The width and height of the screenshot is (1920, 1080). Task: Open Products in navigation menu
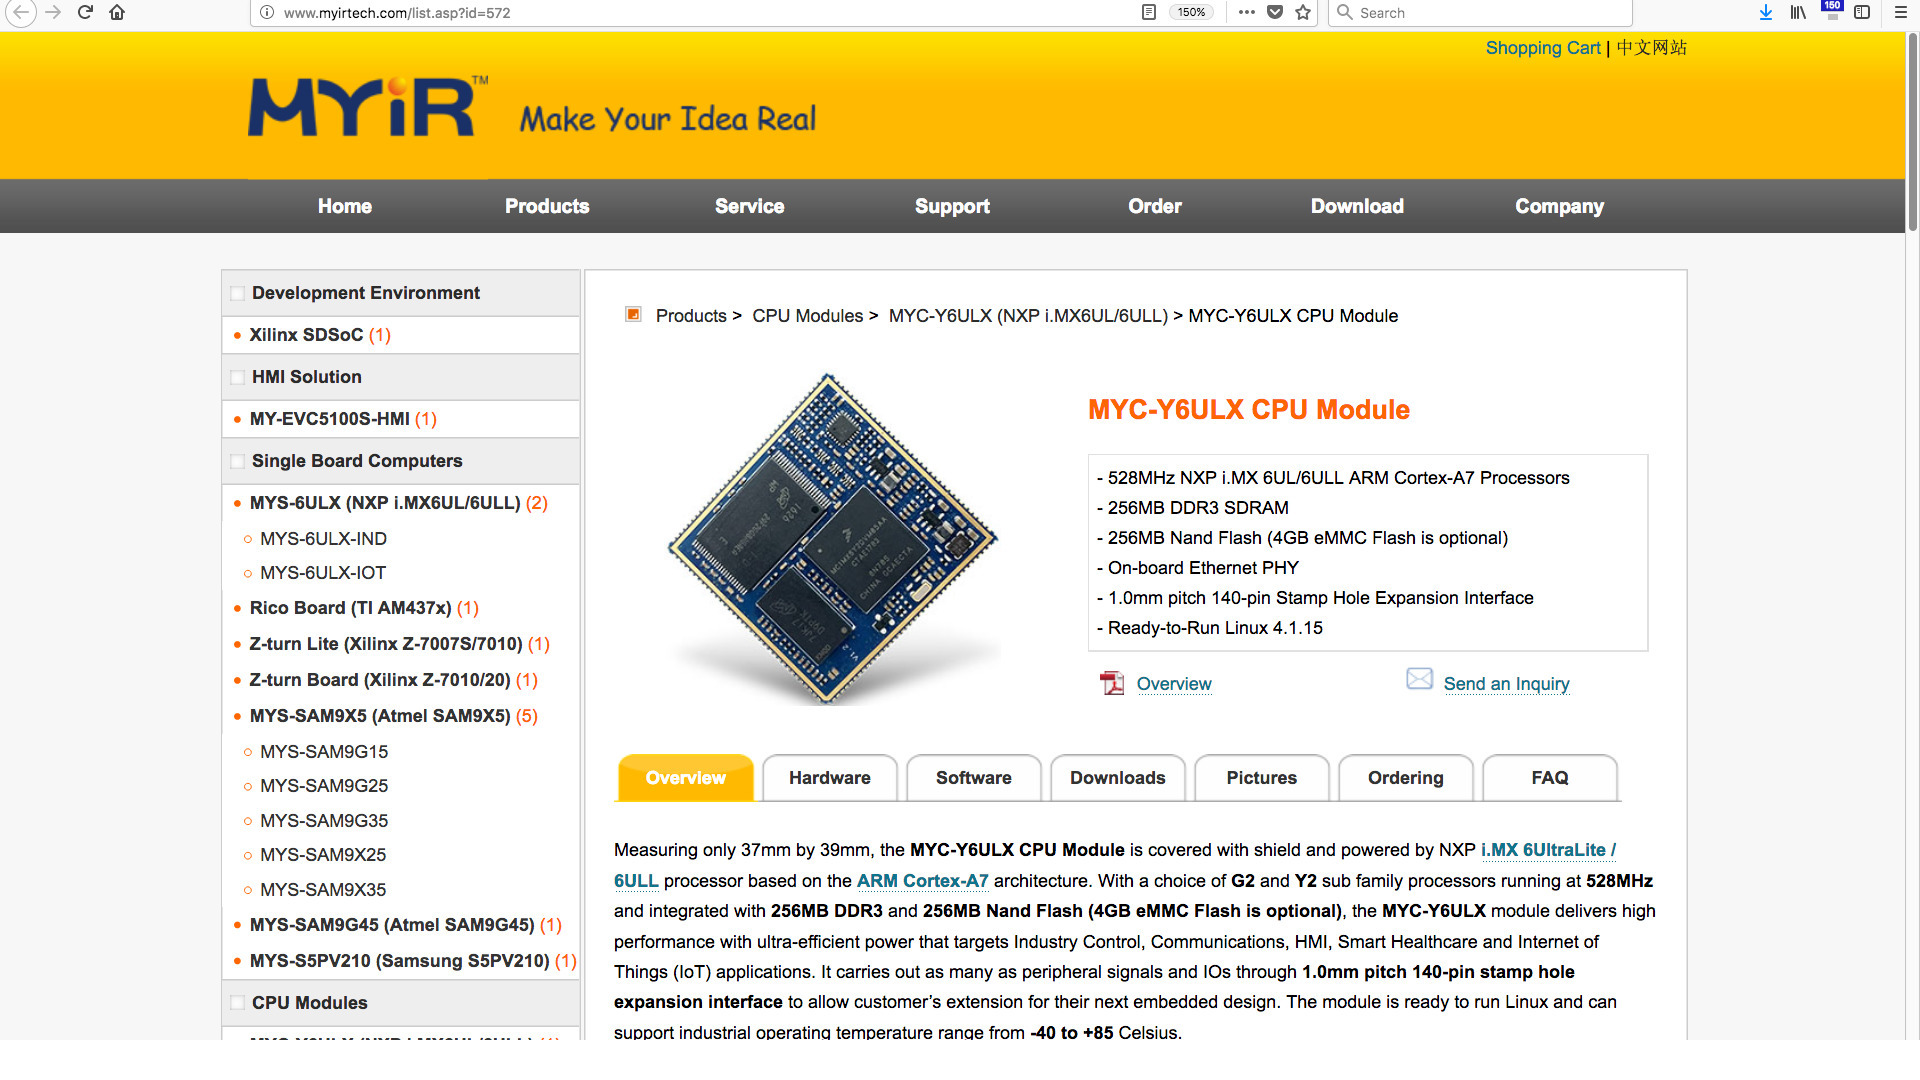click(546, 206)
